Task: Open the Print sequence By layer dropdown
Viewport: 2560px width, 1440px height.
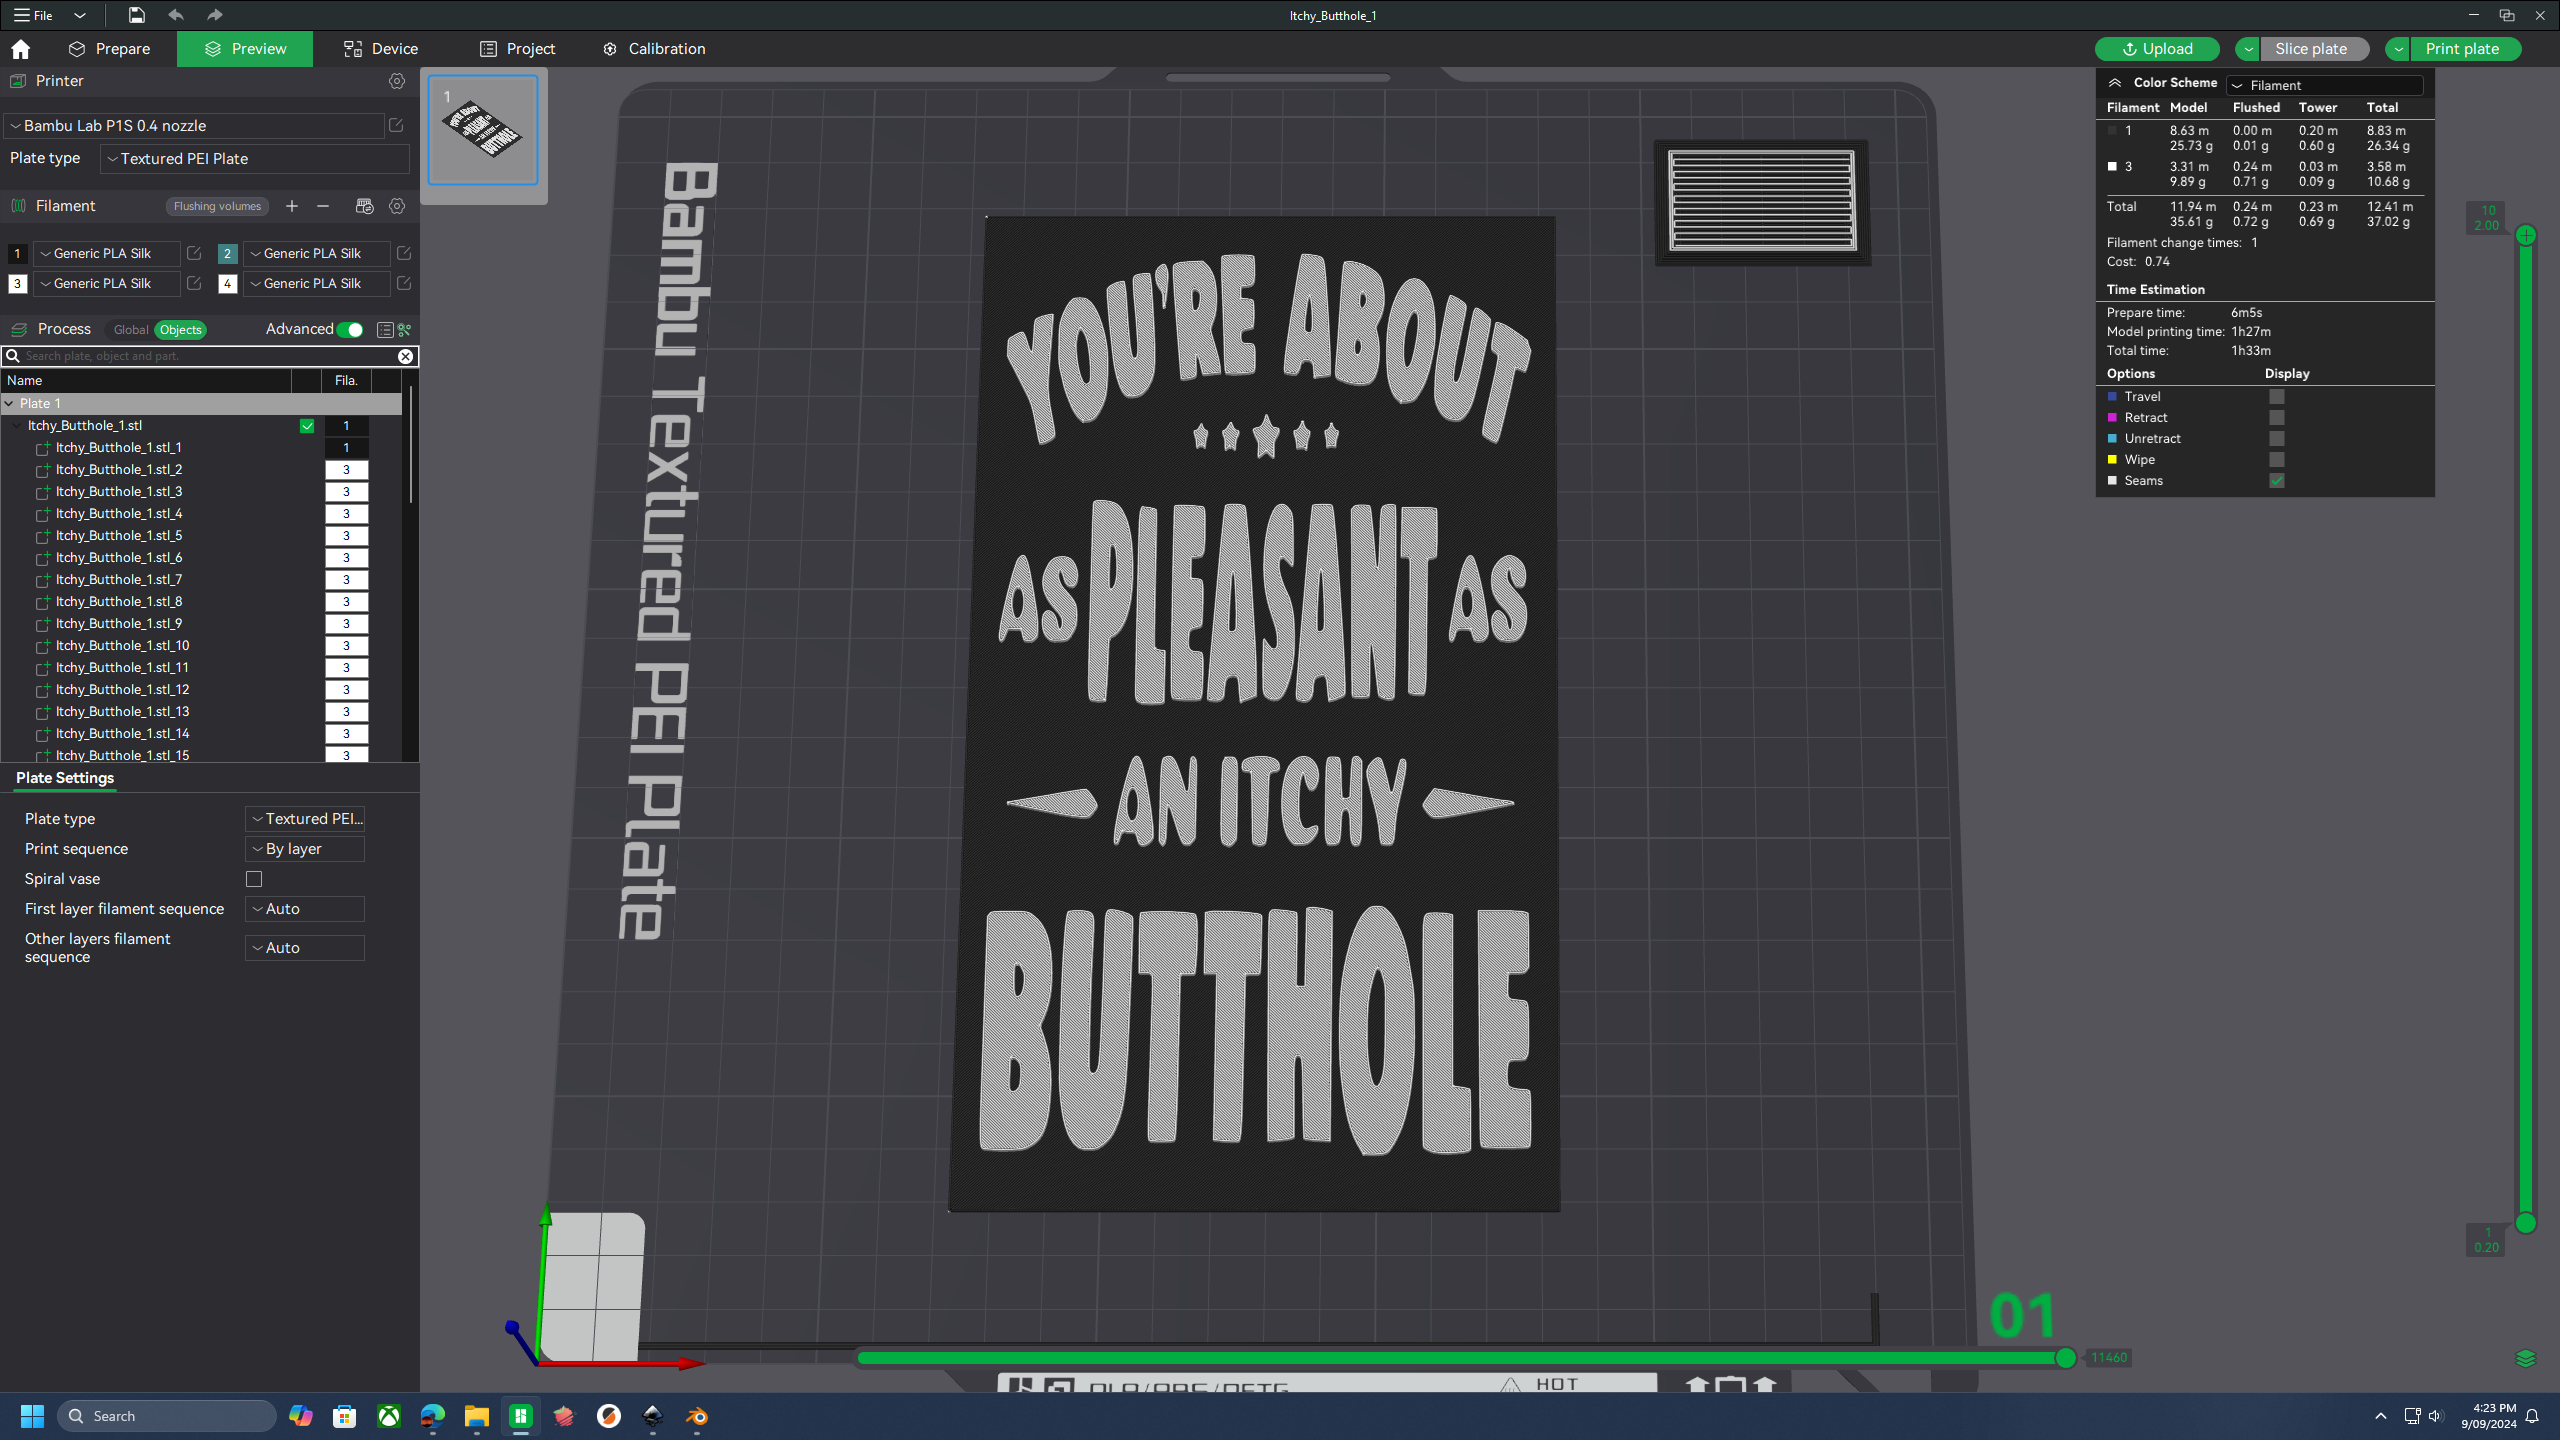Action: pyautogui.click(x=305, y=849)
